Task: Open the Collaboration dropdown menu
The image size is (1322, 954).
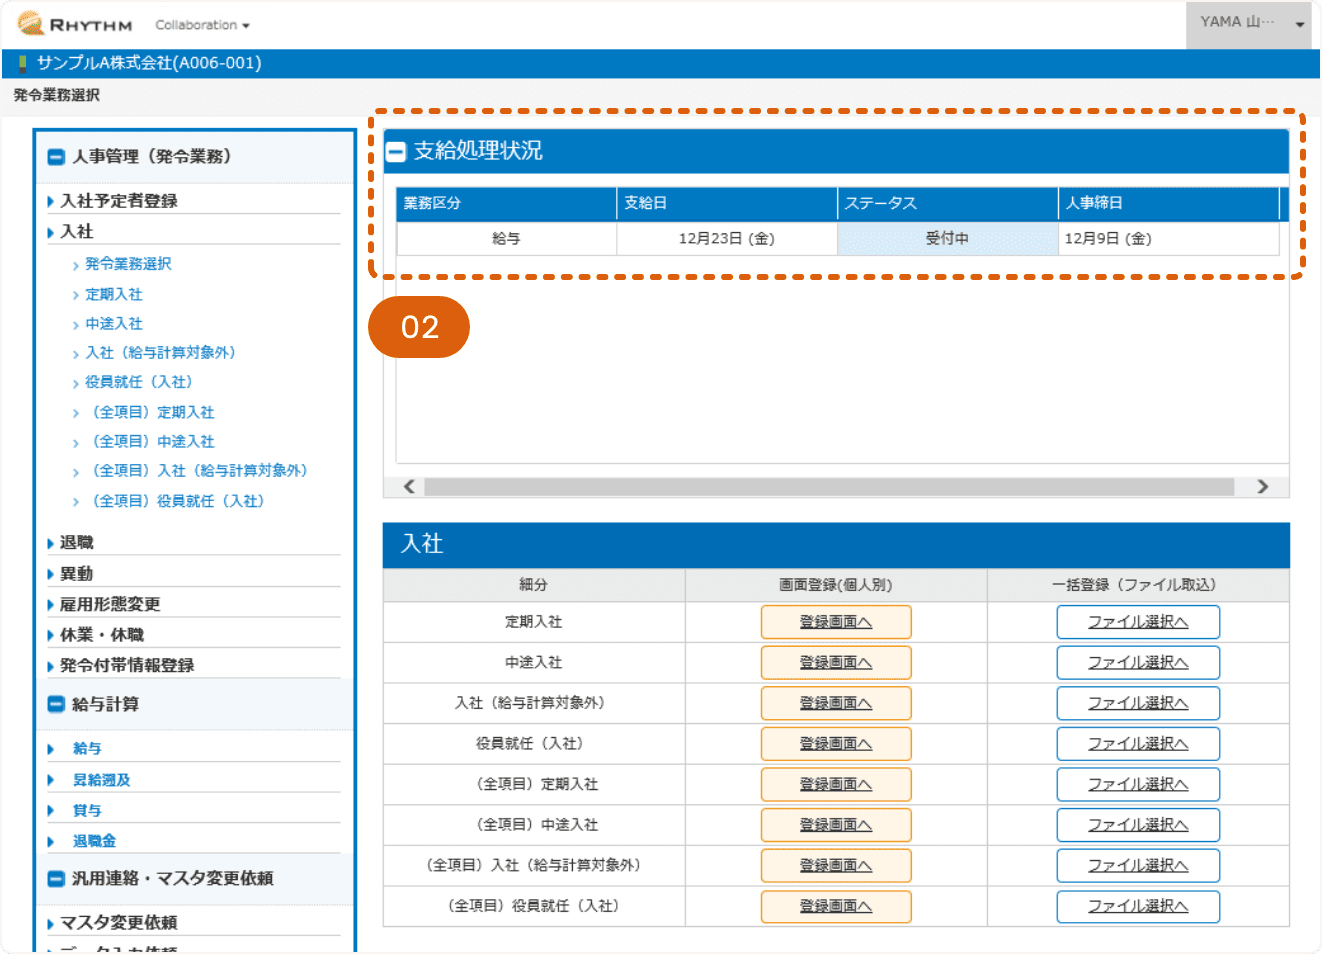Action: (202, 25)
